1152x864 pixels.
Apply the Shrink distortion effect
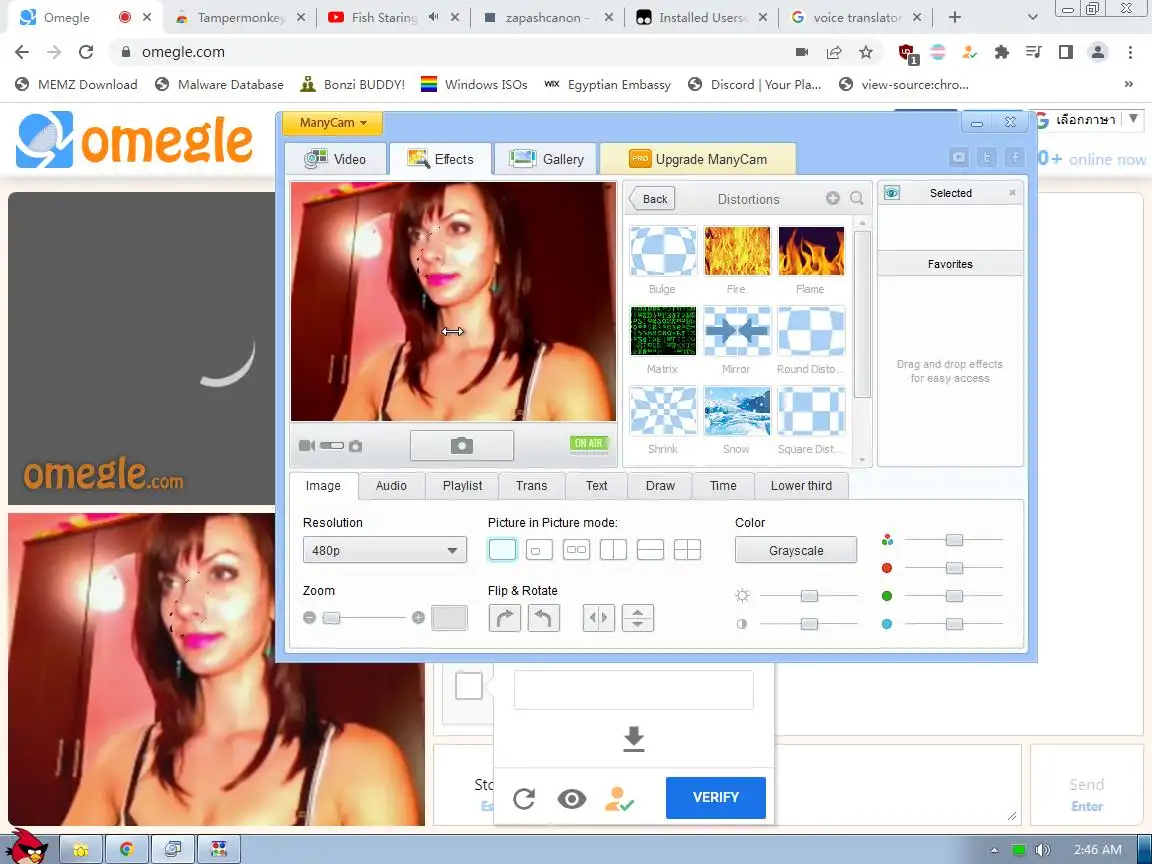click(663, 411)
